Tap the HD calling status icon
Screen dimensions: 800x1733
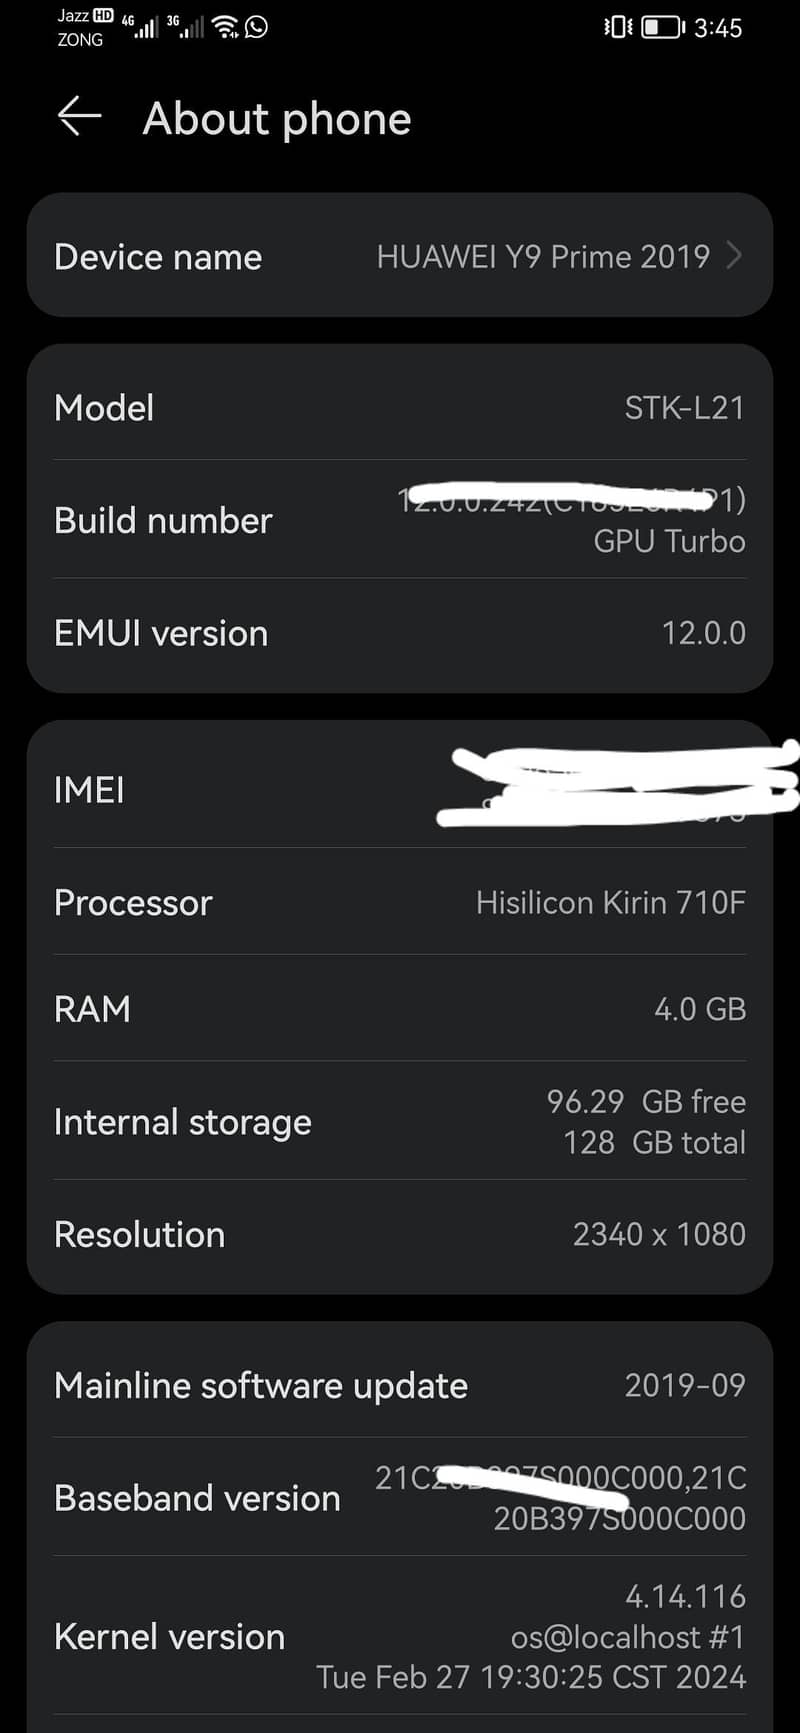click(x=103, y=15)
